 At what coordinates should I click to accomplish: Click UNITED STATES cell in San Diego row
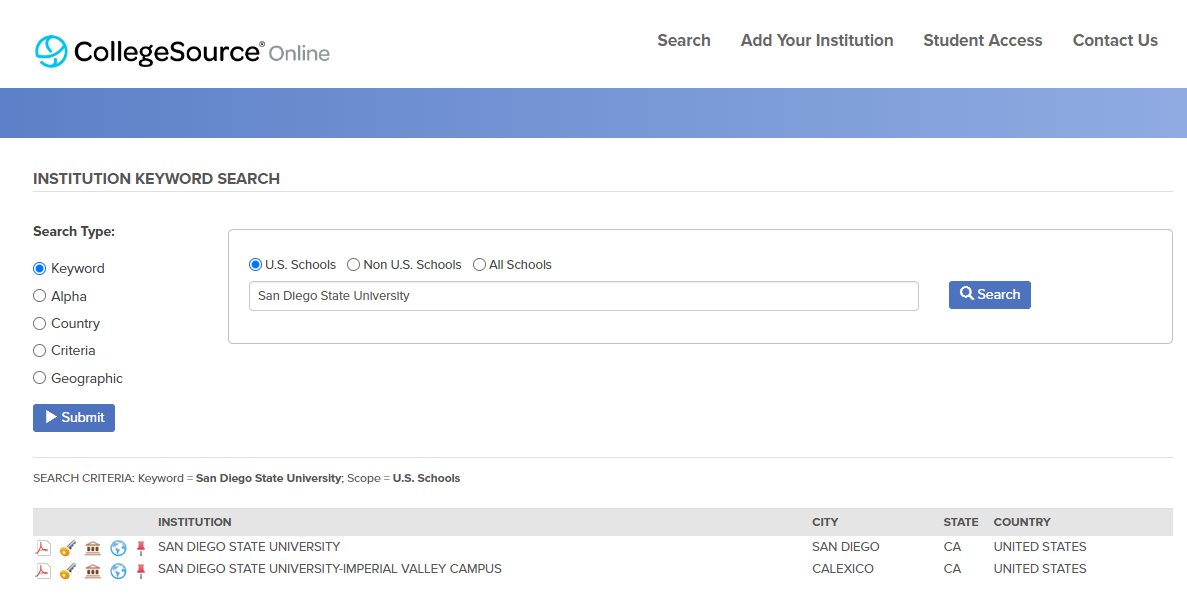click(x=1039, y=546)
